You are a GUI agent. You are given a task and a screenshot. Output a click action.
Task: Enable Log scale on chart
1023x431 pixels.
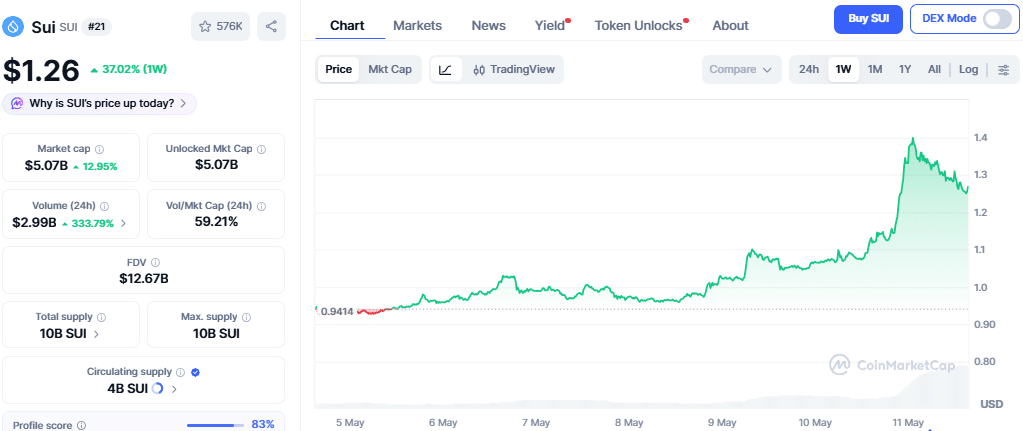[968, 69]
